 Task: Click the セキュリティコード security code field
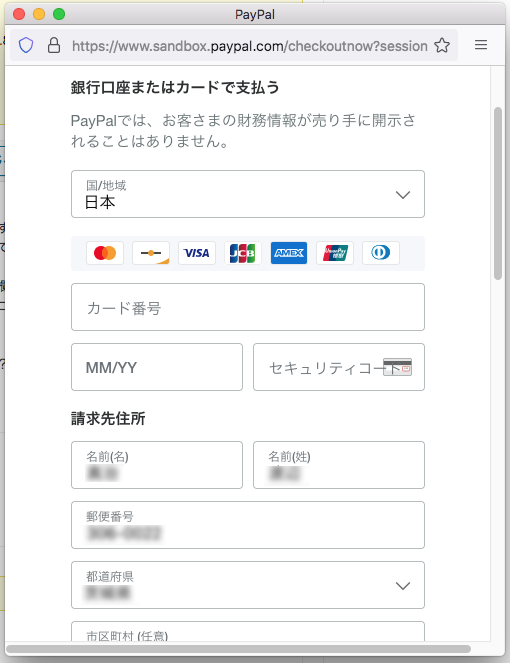(x=339, y=367)
